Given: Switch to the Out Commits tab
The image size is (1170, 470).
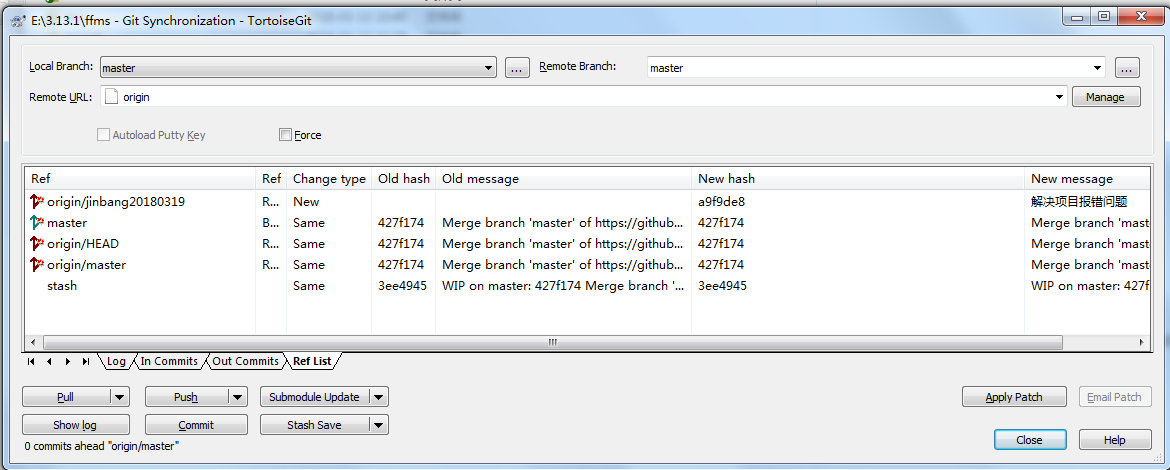Looking at the screenshot, I should click(245, 361).
